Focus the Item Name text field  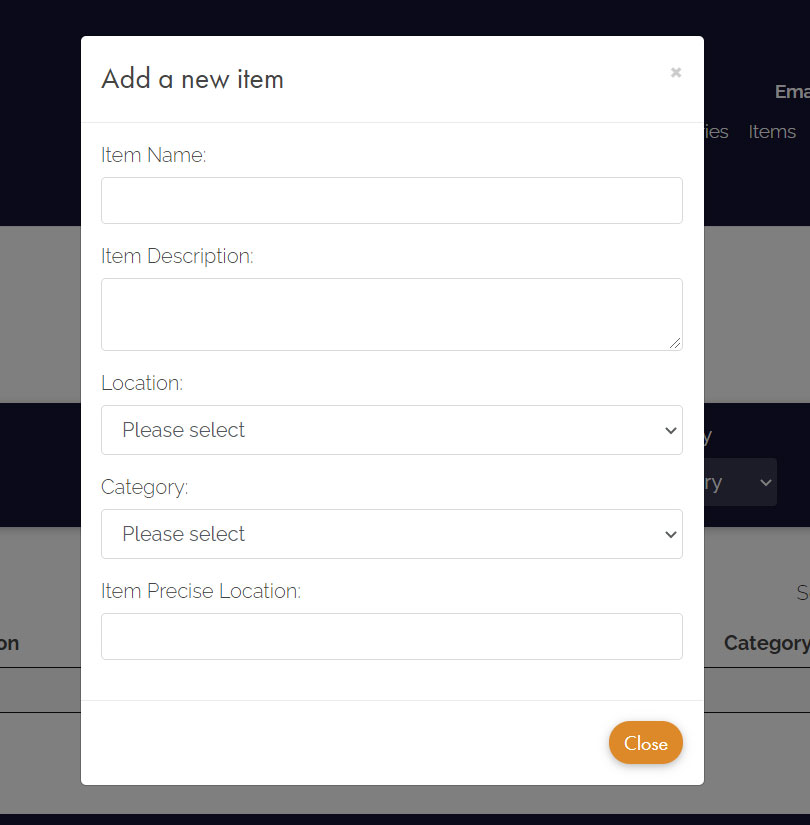(x=391, y=200)
